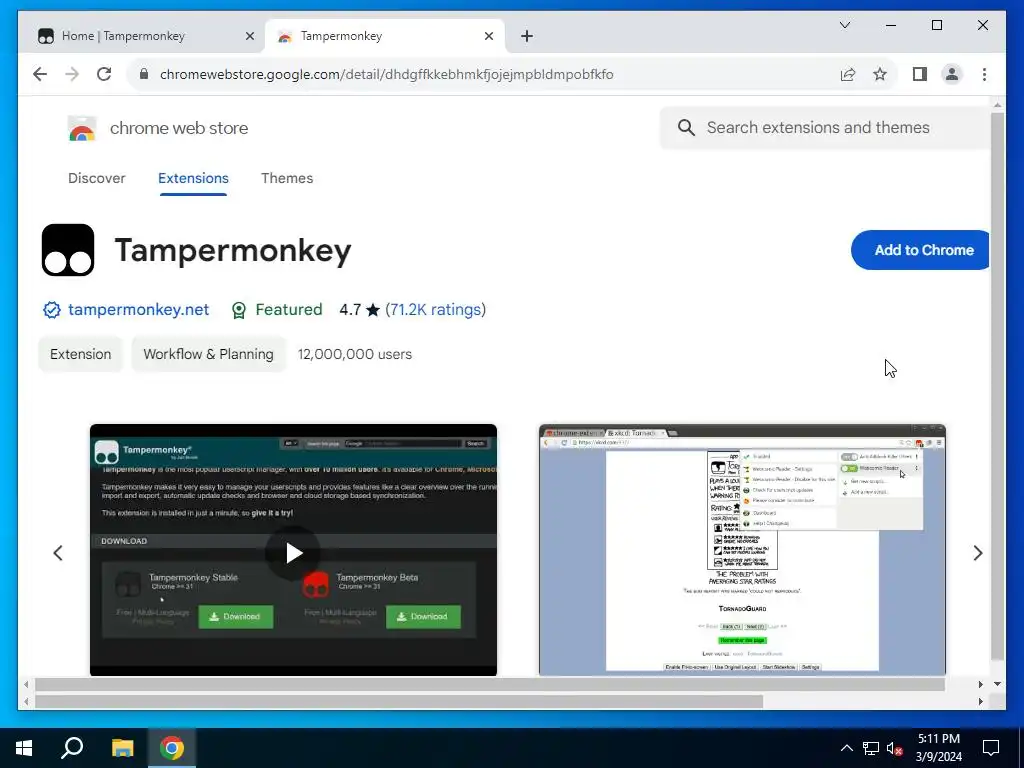This screenshot has height=768, width=1024.
Task: Open the clock showing 5:11 PM
Action: (x=938, y=748)
